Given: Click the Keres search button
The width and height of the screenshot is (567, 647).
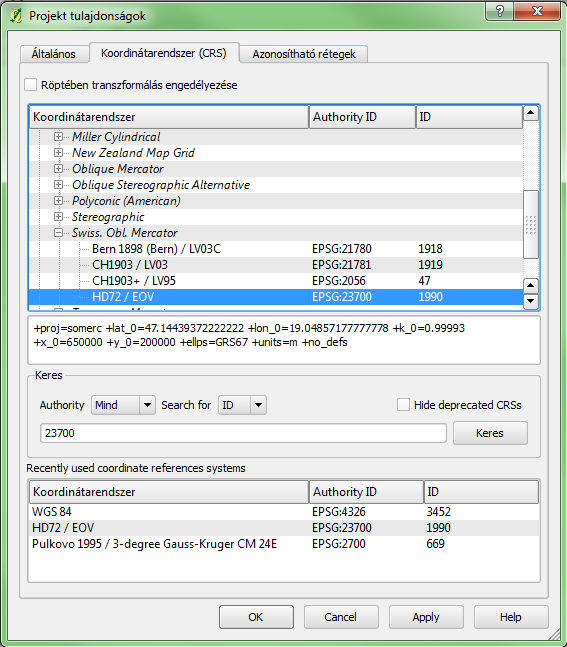Looking at the screenshot, I should (490, 433).
